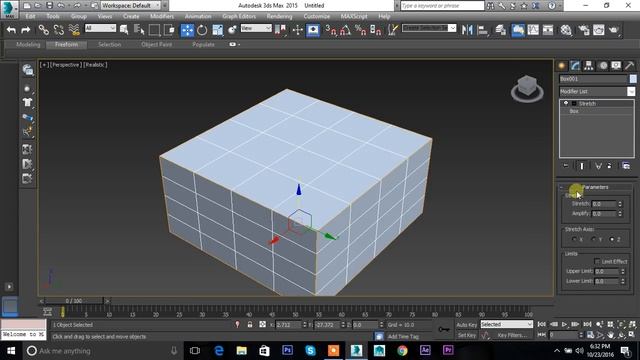Choose the Select Object tool
This screenshot has height=360, width=640.
click(124, 30)
